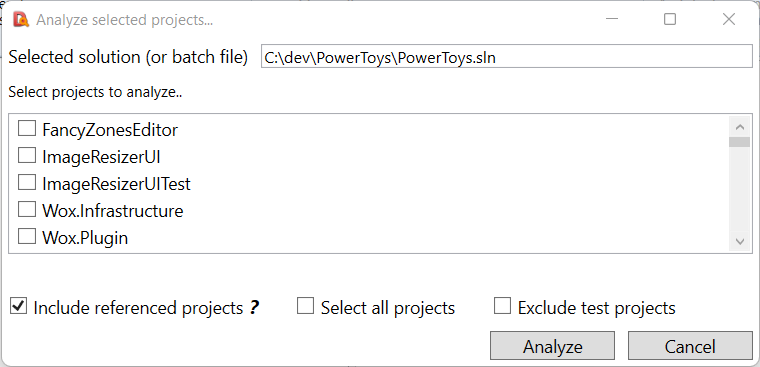Check the FancyZonesEditor project box
This screenshot has width=760, height=367.
(27, 128)
